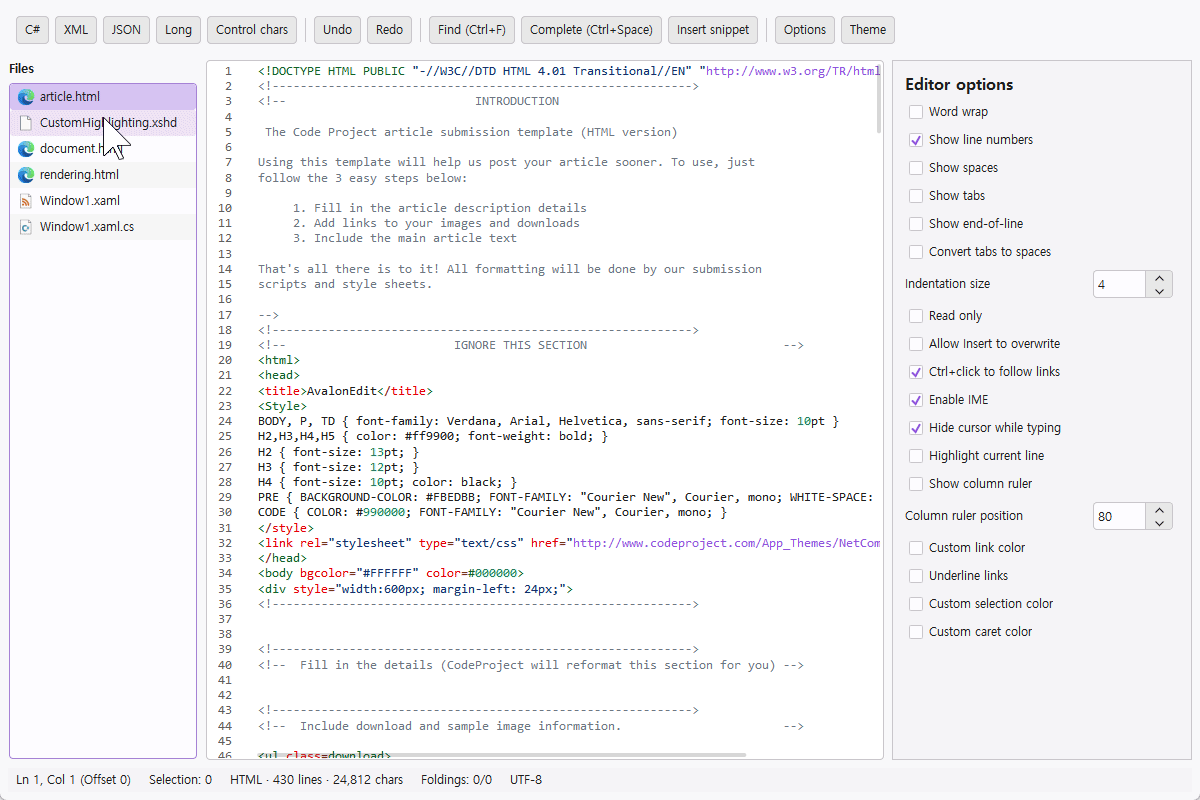The width and height of the screenshot is (1200, 800).
Task: Select CustomHighlighting.xshd in Files list
Action: point(103,123)
